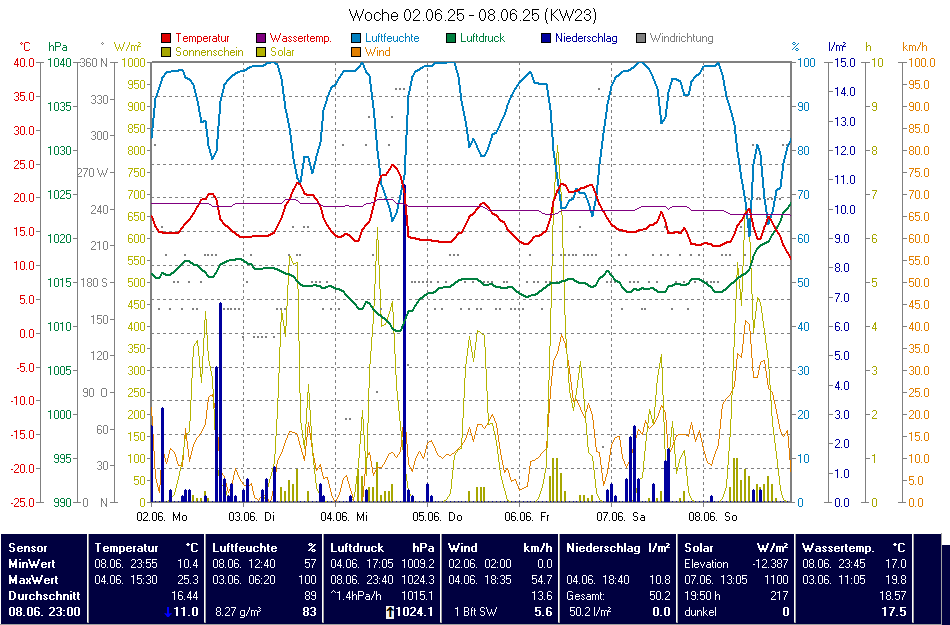Click the max wind value 54.7
The image size is (950, 625).
pos(541,580)
